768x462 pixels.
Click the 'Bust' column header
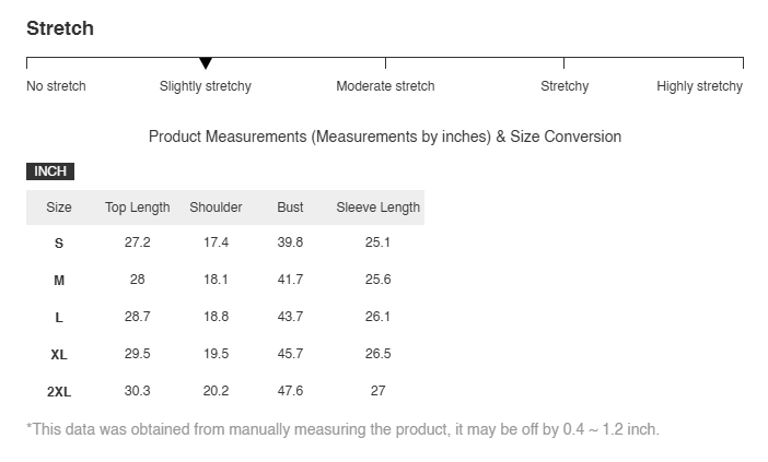pos(290,208)
